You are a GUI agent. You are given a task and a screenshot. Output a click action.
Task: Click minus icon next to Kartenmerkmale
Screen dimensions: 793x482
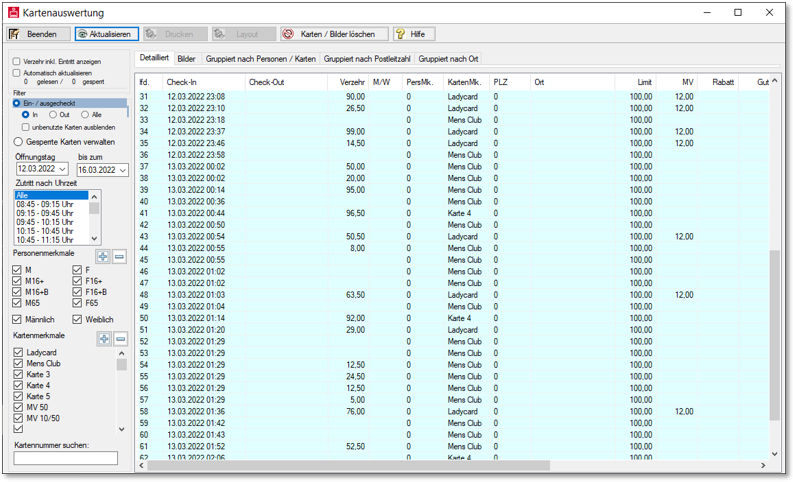(x=120, y=339)
